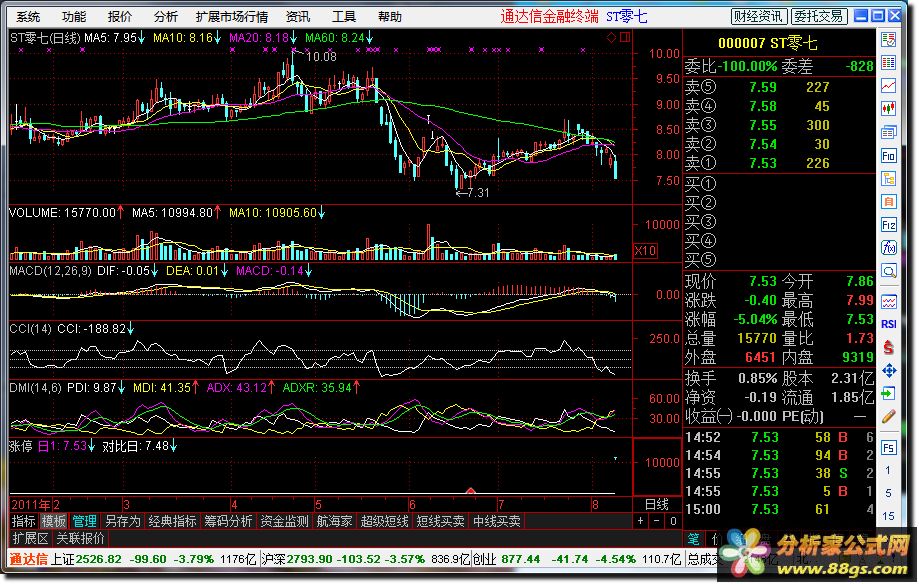Screen dimensions: 919x584
Task: Open the 筹码分析 tab
Action: click(x=229, y=521)
